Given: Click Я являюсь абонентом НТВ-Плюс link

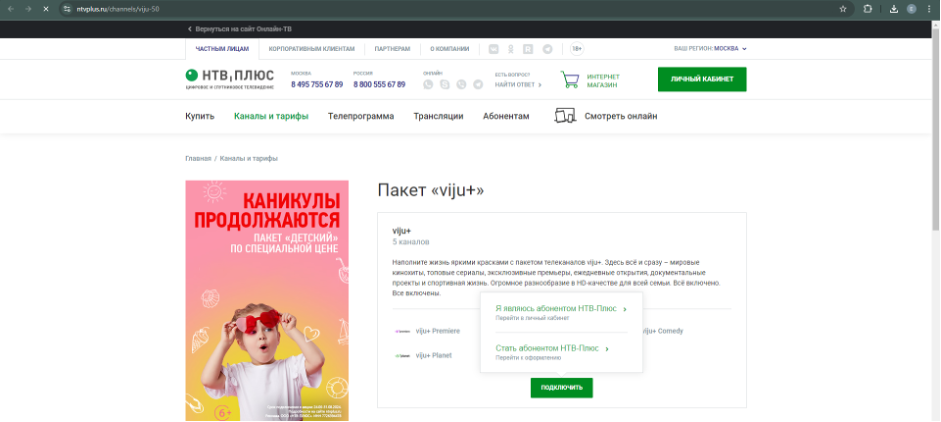Looking at the screenshot, I should click(556, 309).
